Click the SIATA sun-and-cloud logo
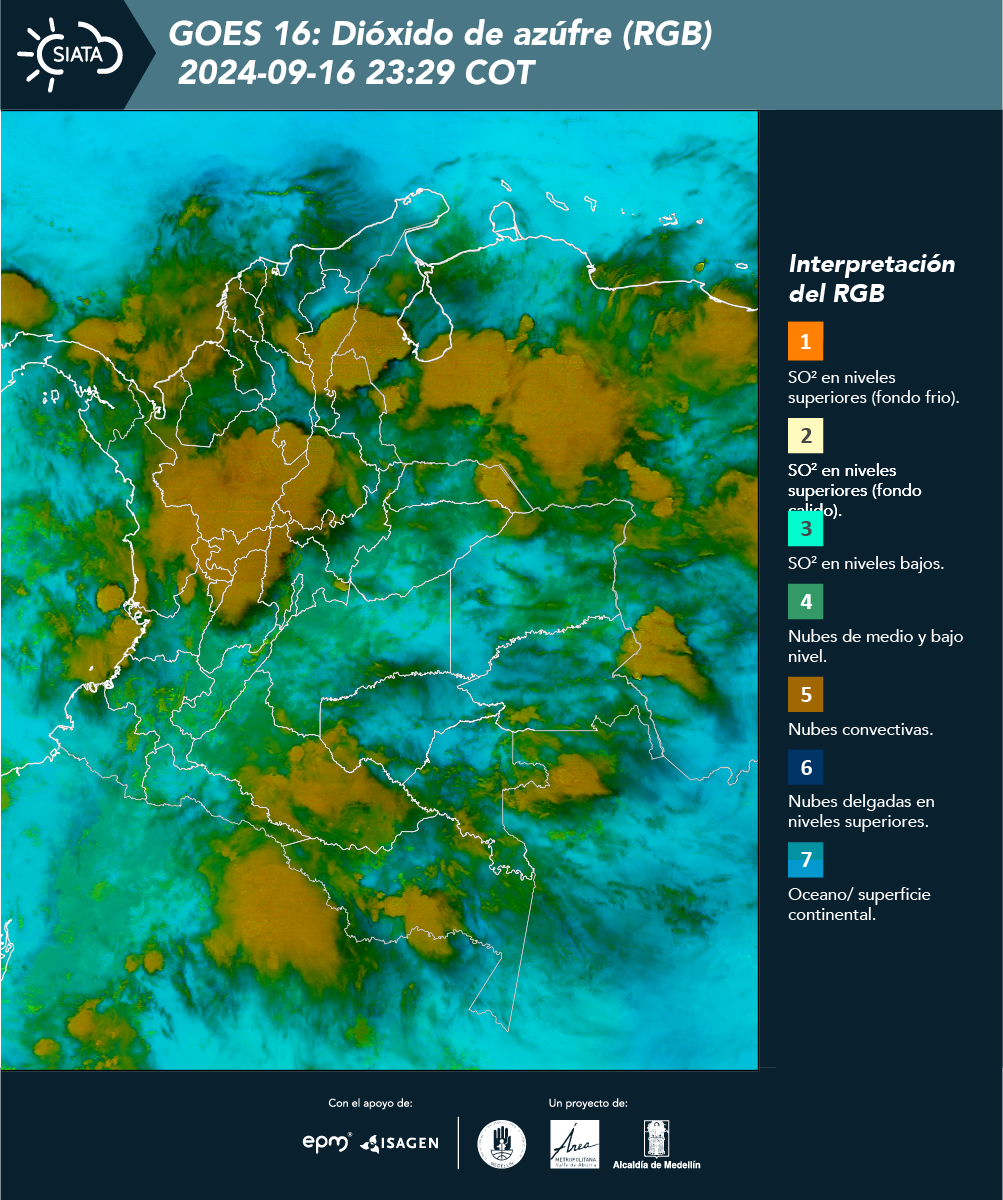Screen dimensions: 1003x1200 point(70,53)
